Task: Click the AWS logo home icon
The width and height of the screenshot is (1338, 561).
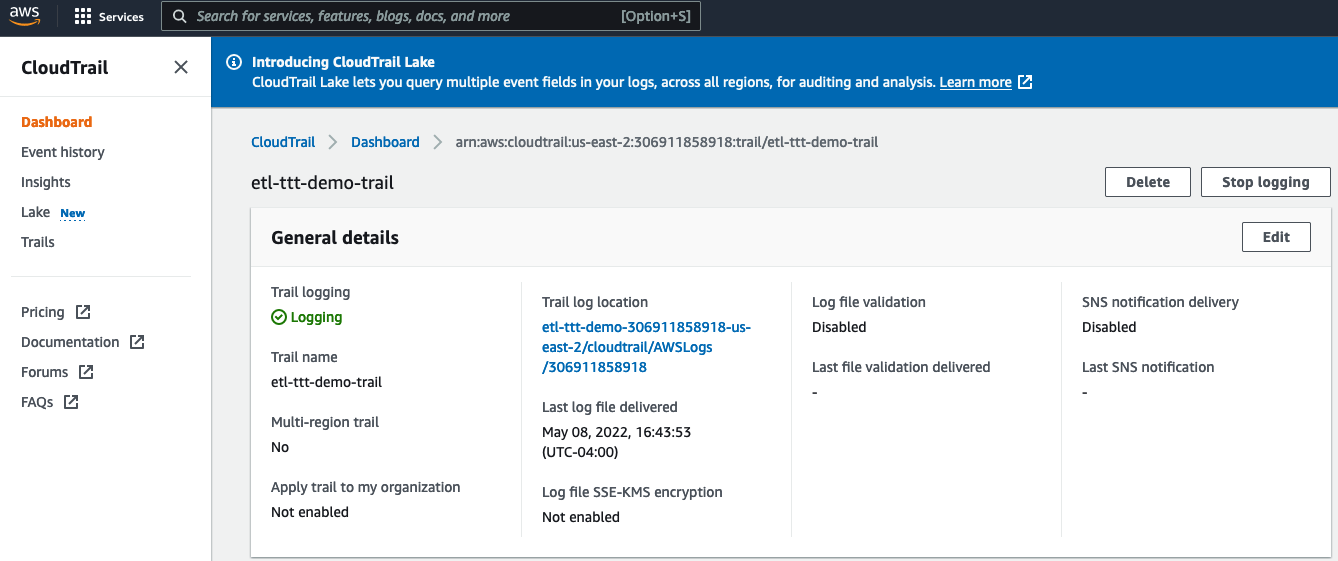Action: [25, 17]
